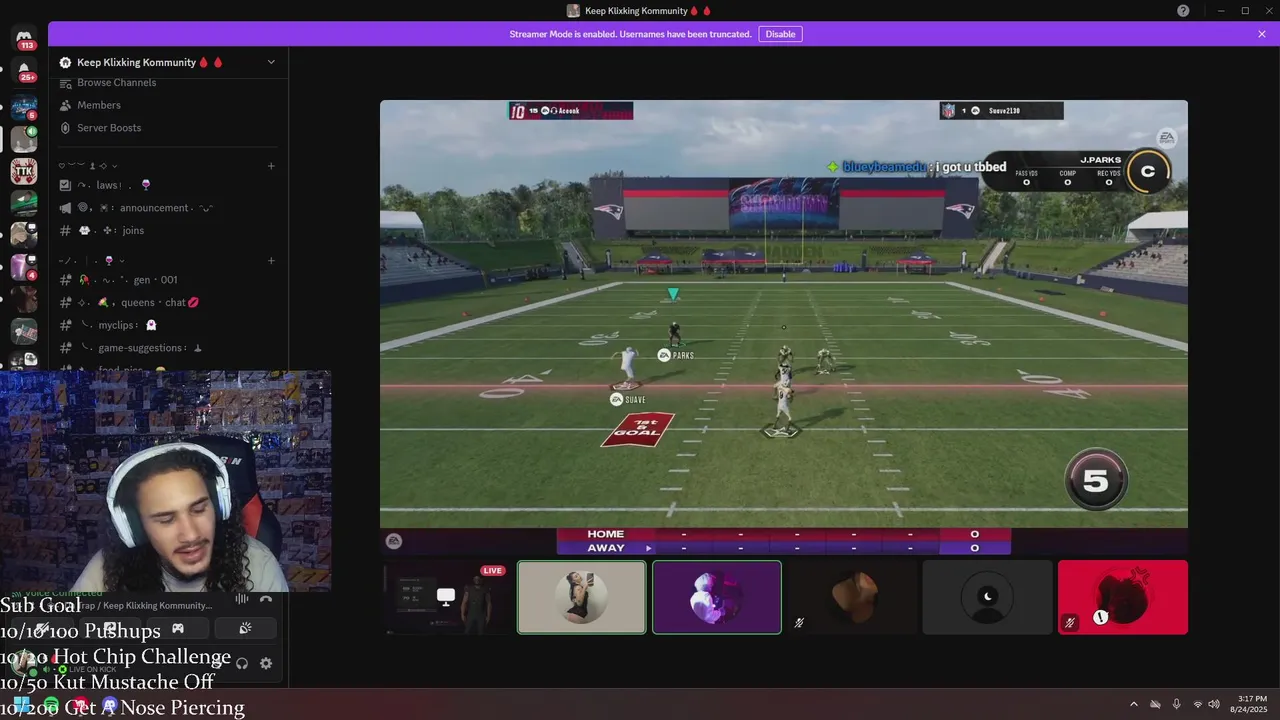Open the soundboard button
The height and width of the screenshot is (720, 1280).
(245, 628)
